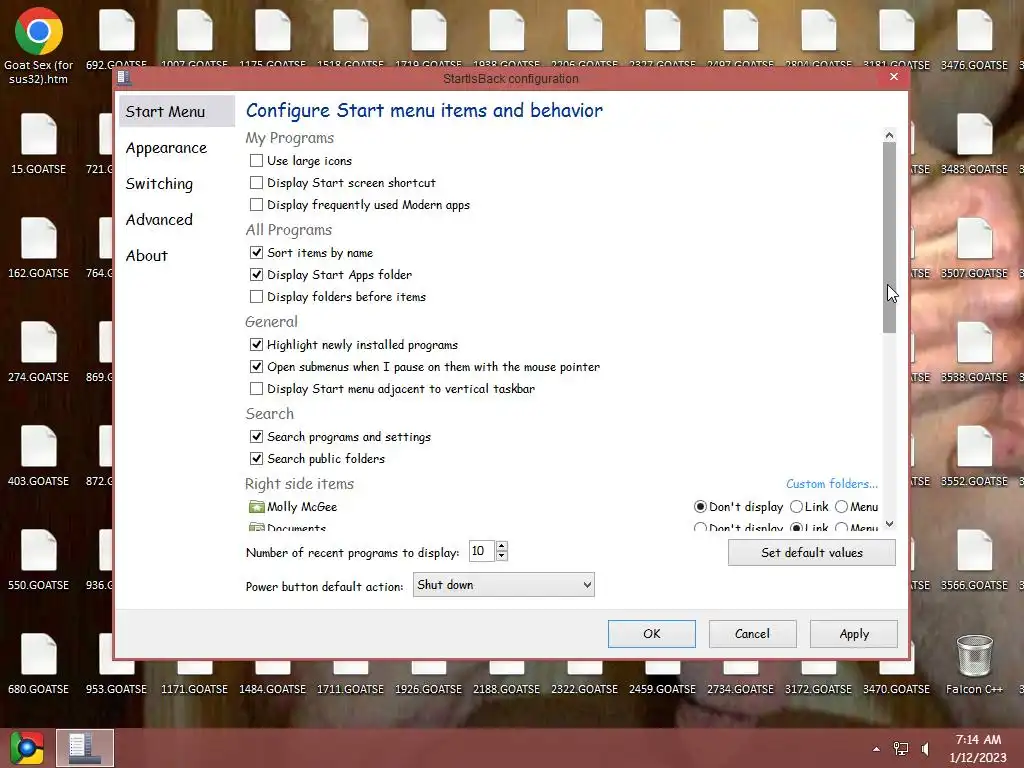
Task: Check Display folders before items
Action: pos(257,297)
